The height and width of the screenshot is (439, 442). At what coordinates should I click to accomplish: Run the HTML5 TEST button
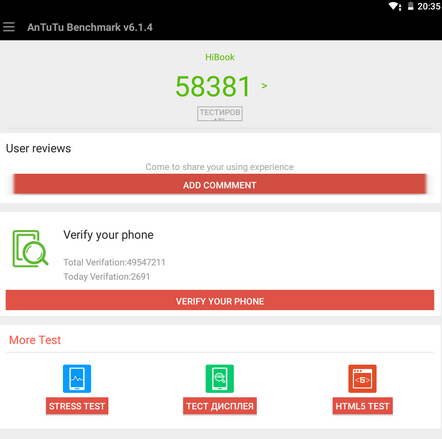(362, 406)
